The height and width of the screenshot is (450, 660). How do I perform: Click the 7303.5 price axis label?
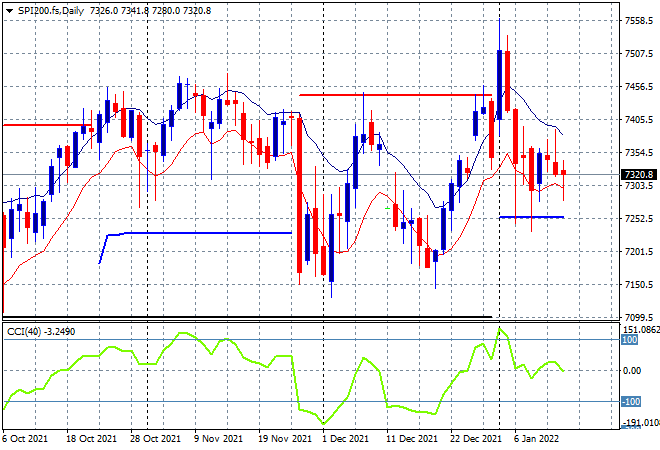[x=639, y=186]
